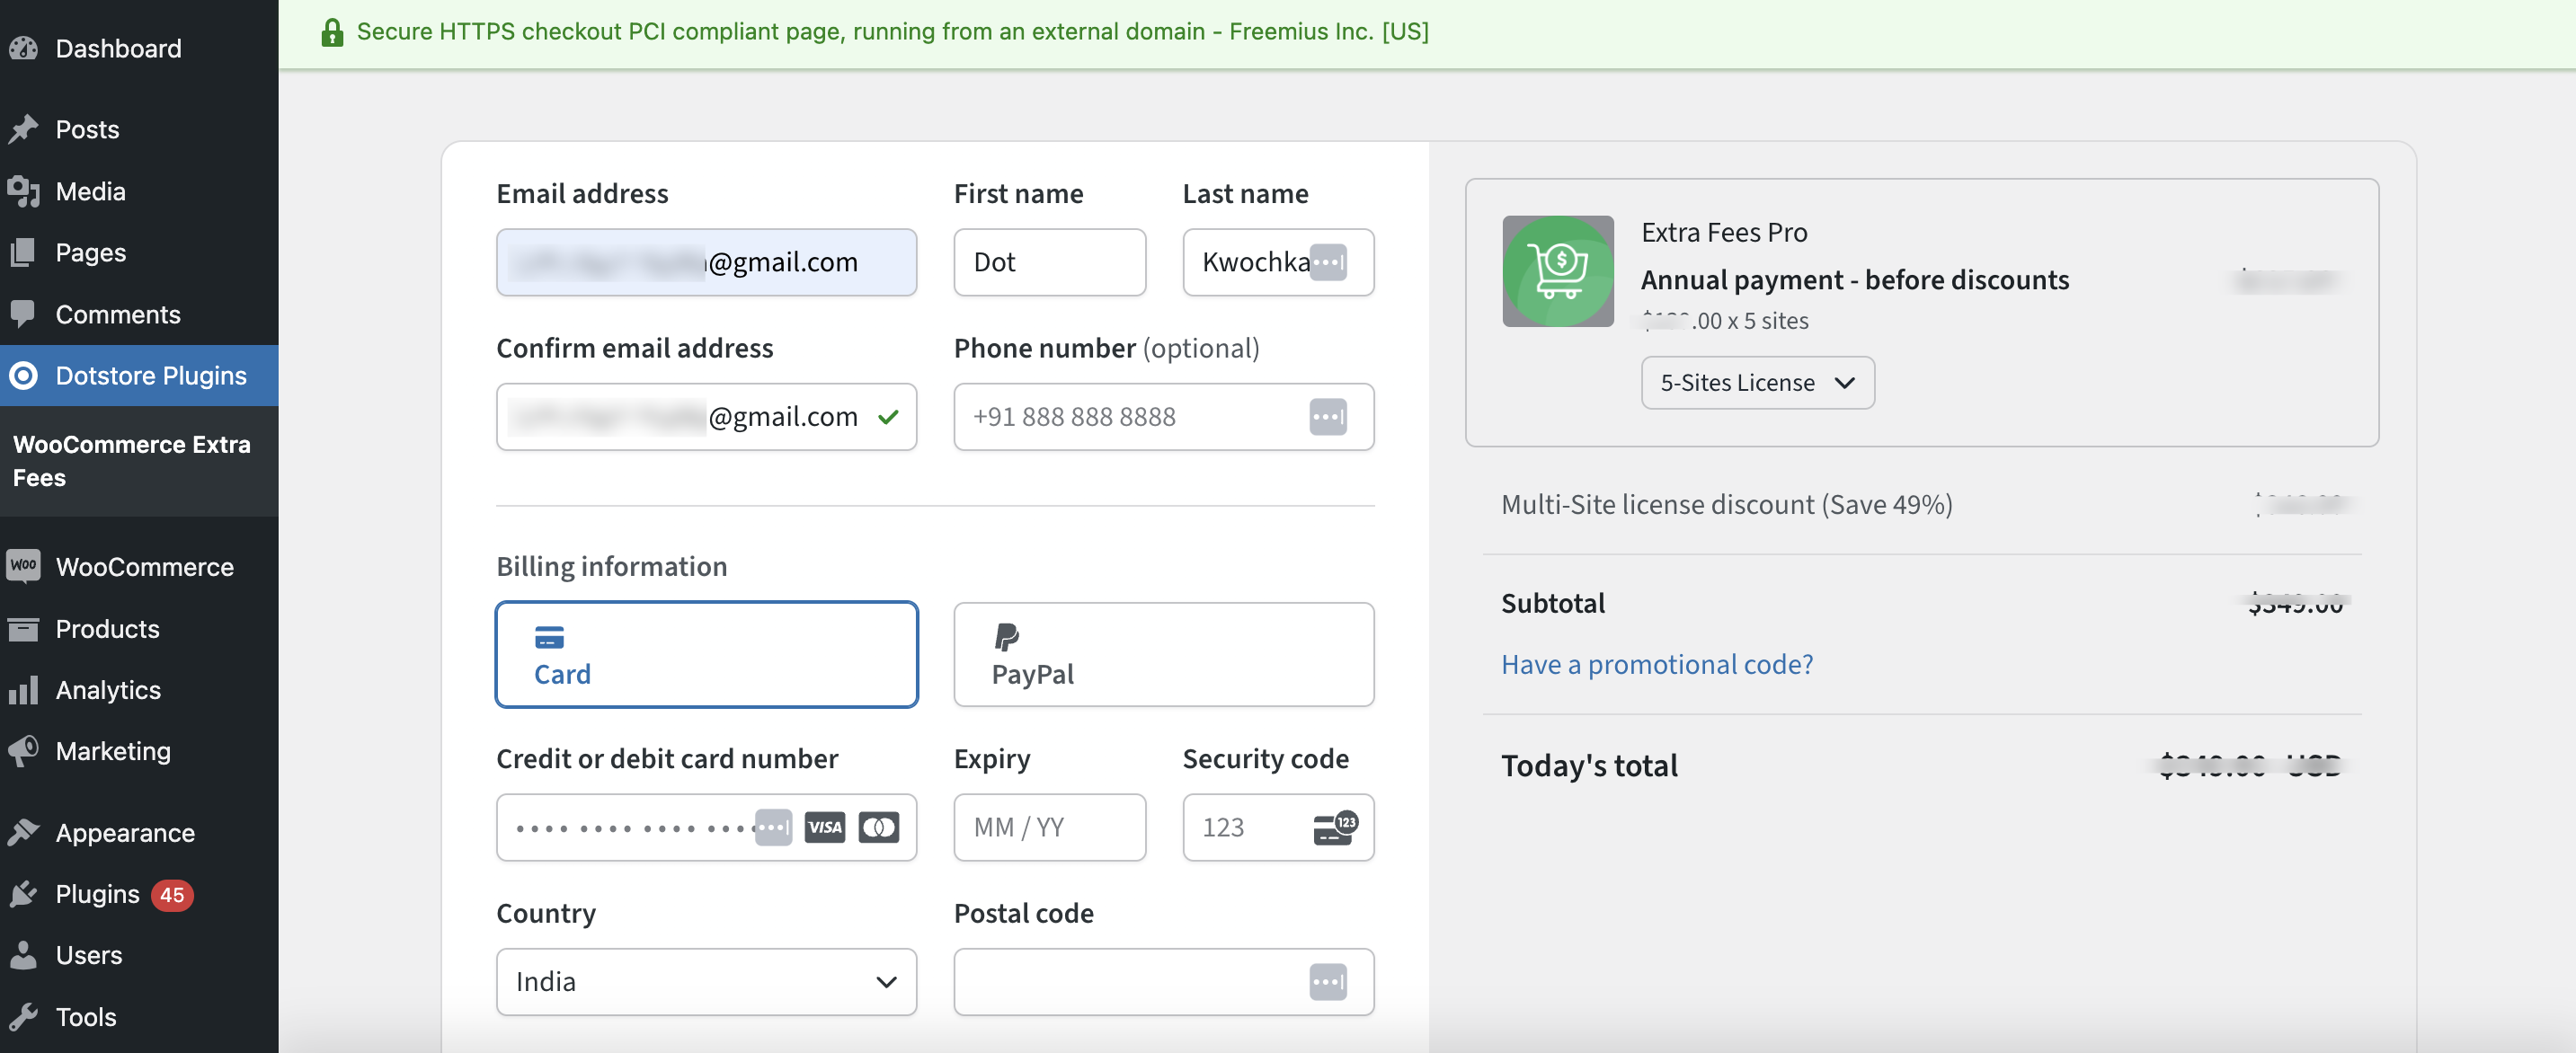This screenshot has height=1053, width=2576.
Task: Click the Phone number input field
Action: pos(1164,416)
